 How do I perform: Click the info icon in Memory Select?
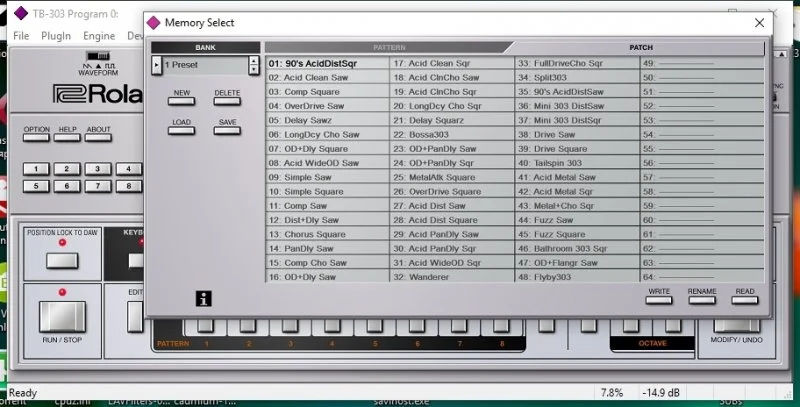pyautogui.click(x=204, y=299)
